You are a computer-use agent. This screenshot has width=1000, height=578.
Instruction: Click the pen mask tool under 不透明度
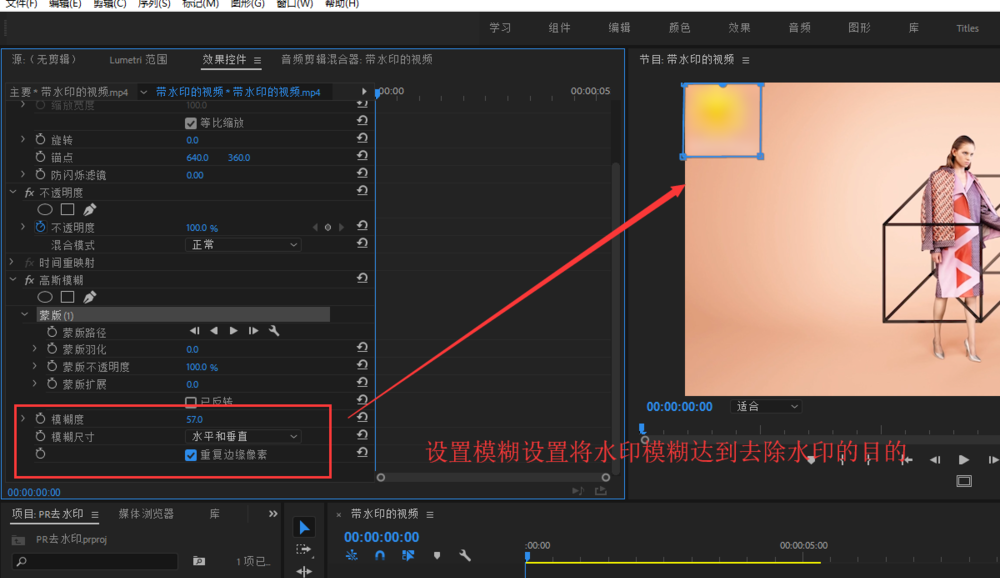click(90, 210)
